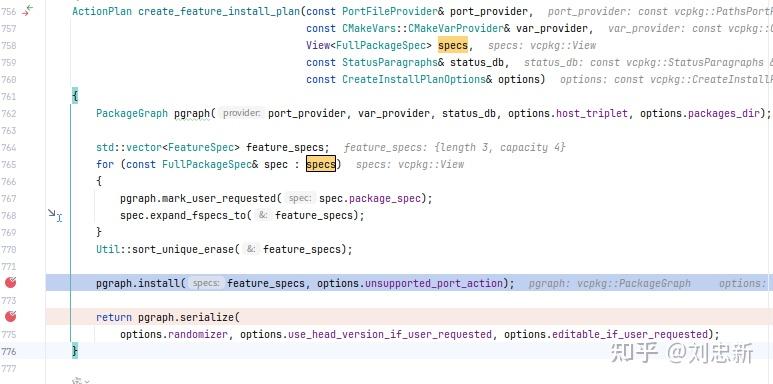The height and width of the screenshot is (384, 773).
Task: Click std::vector on line 764
Action: 129,147
